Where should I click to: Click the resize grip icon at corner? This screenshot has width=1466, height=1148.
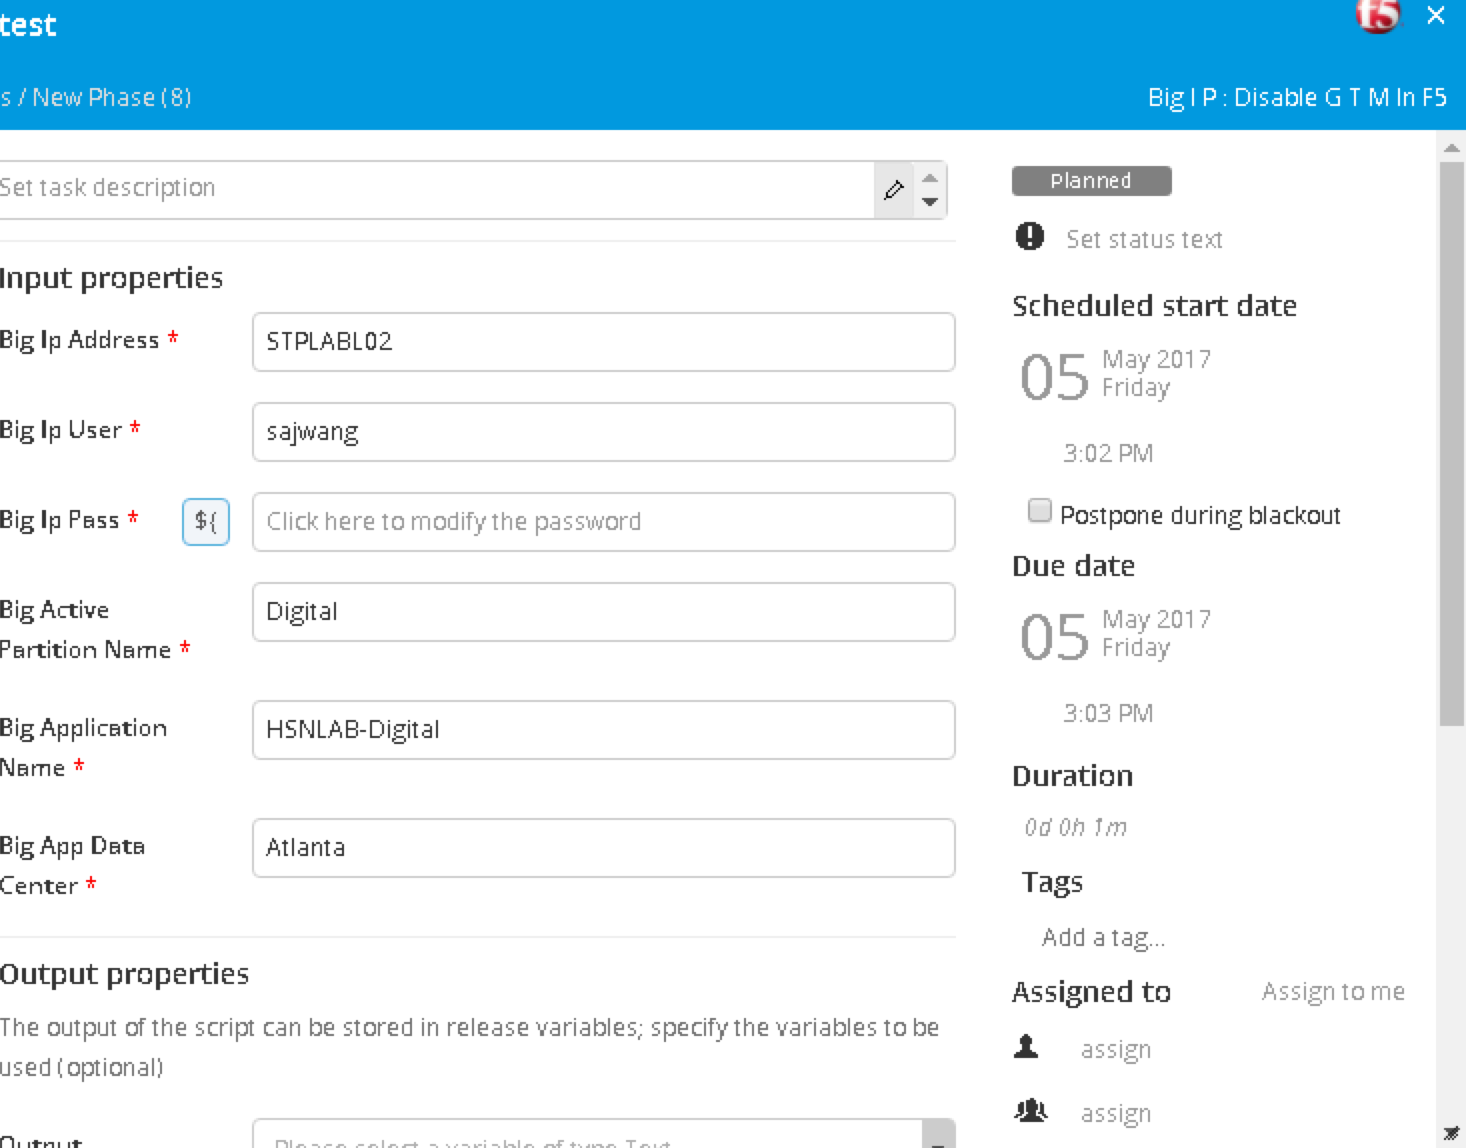(x=1452, y=1133)
